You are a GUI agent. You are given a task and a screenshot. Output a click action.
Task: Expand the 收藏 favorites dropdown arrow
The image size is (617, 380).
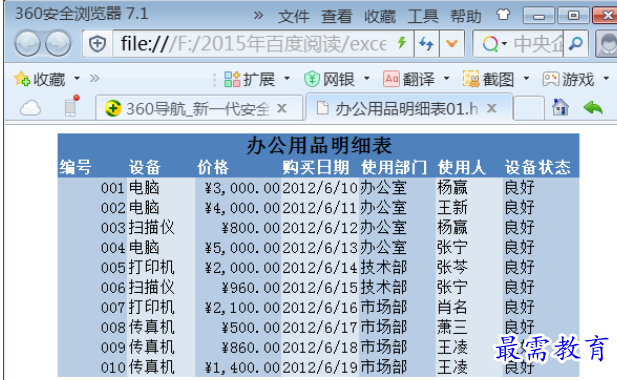[77, 78]
